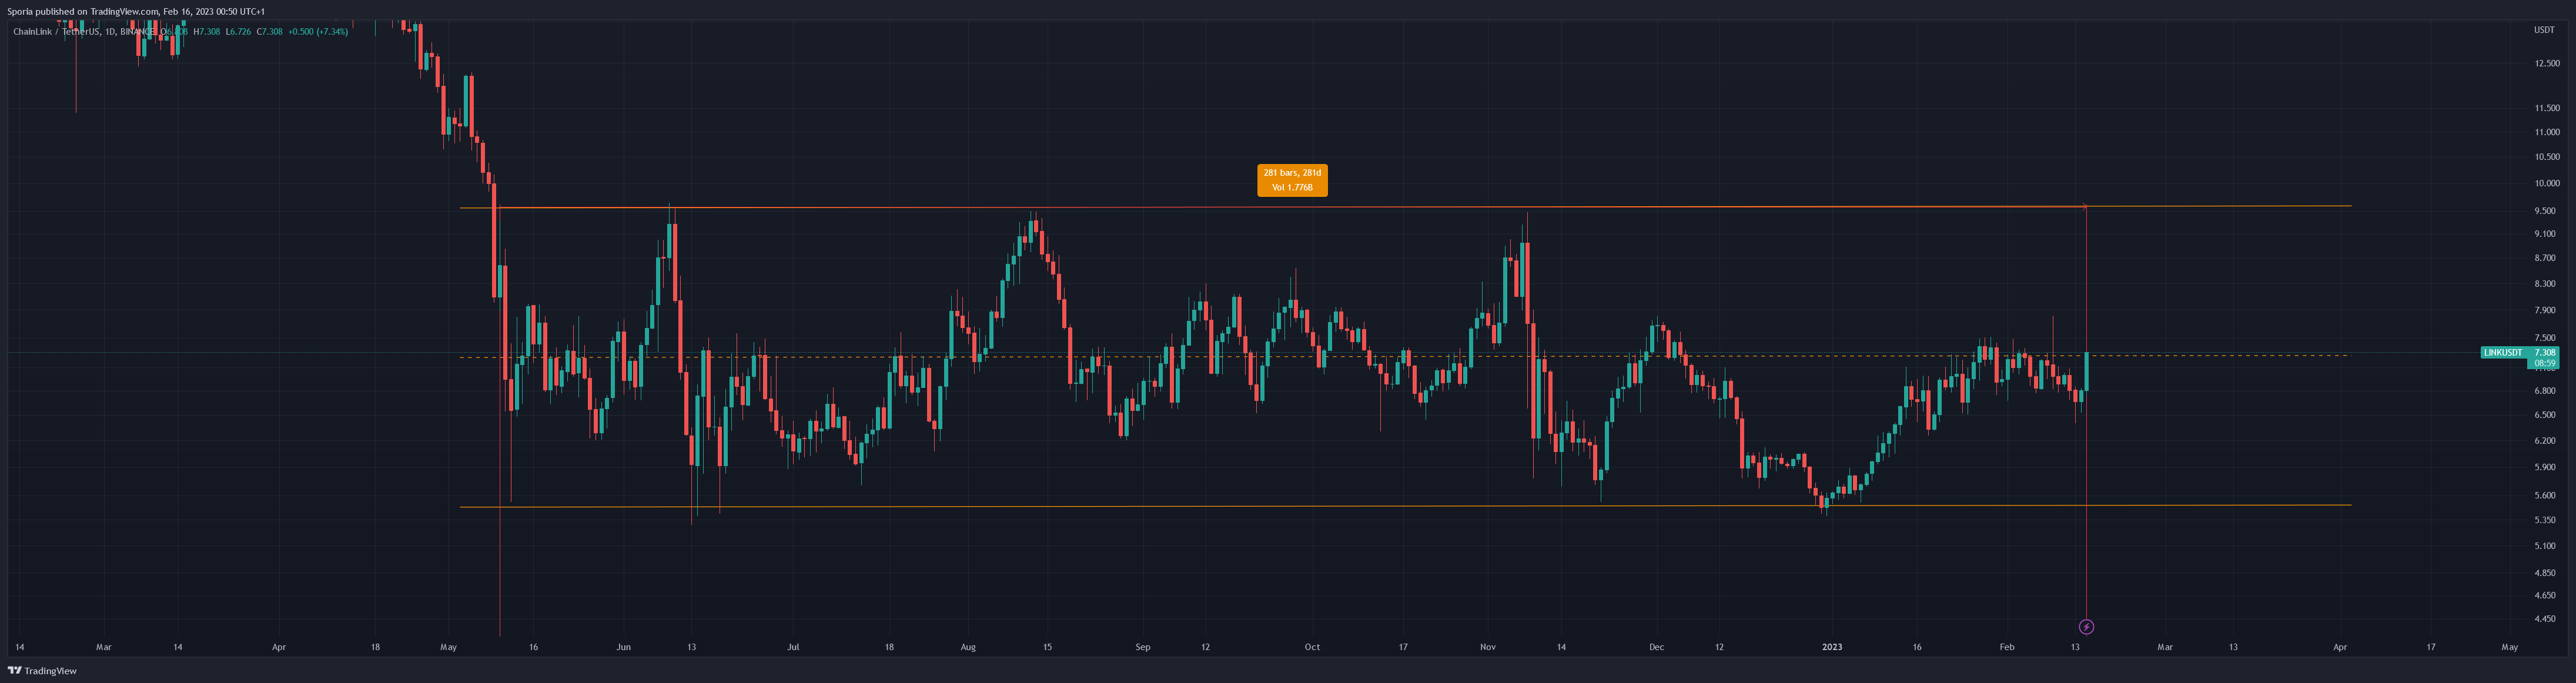Click the current price tag 7.308 on the price axis
Image resolution: width=2576 pixels, height=683 pixels.
(2545, 353)
